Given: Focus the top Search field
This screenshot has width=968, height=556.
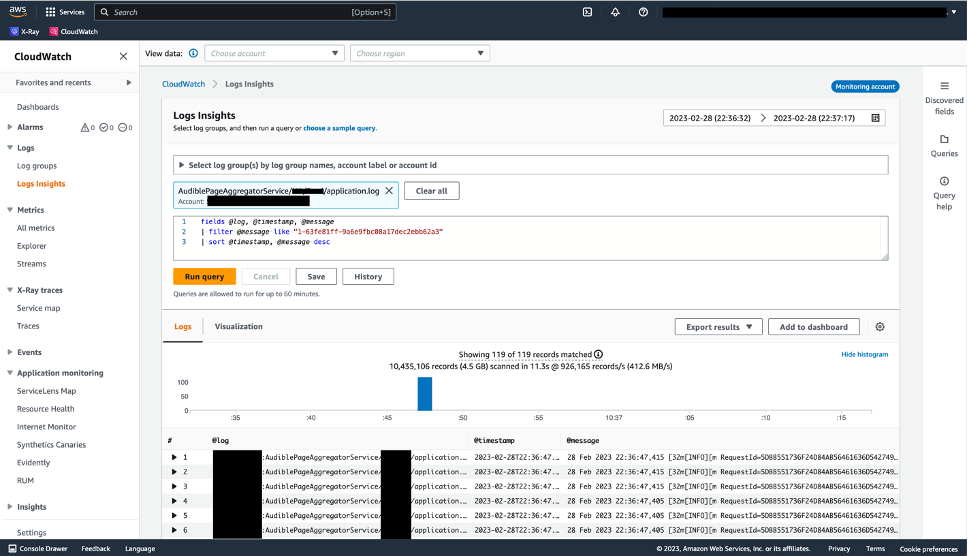Looking at the screenshot, I should [x=245, y=12].
